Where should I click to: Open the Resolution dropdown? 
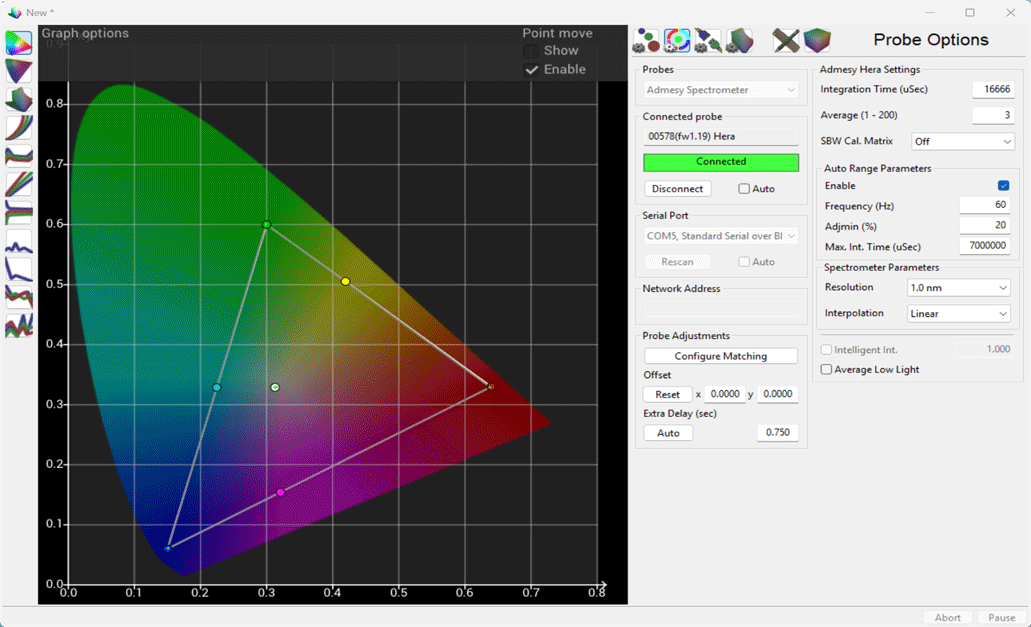958,288
